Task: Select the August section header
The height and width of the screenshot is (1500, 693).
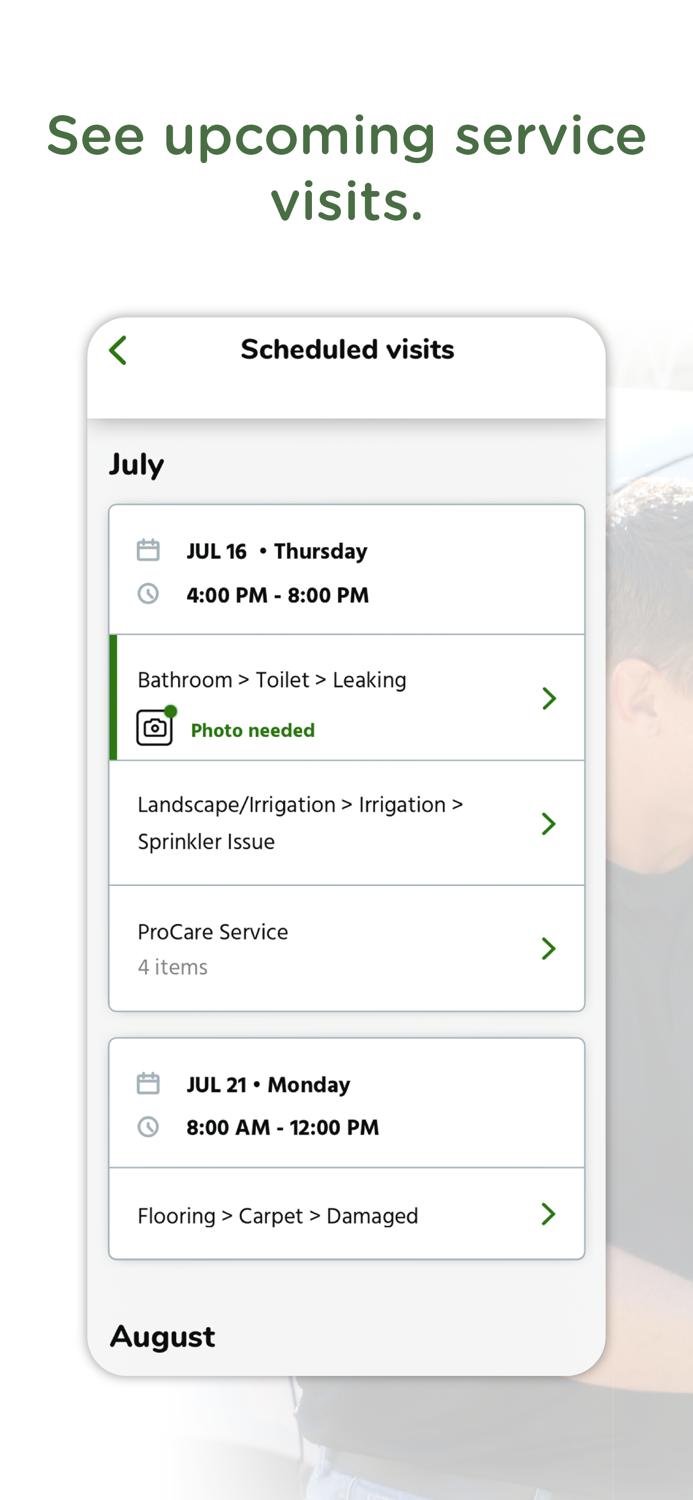Action: [x=163, y=1336]
